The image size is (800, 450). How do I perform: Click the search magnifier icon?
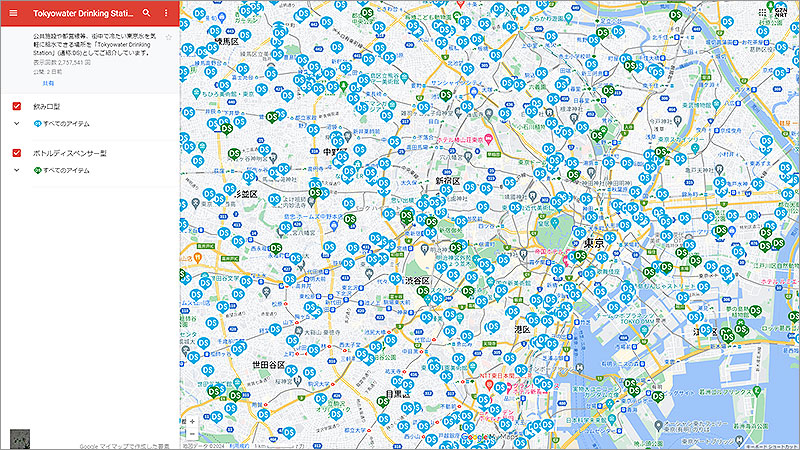tap(146, 14)
